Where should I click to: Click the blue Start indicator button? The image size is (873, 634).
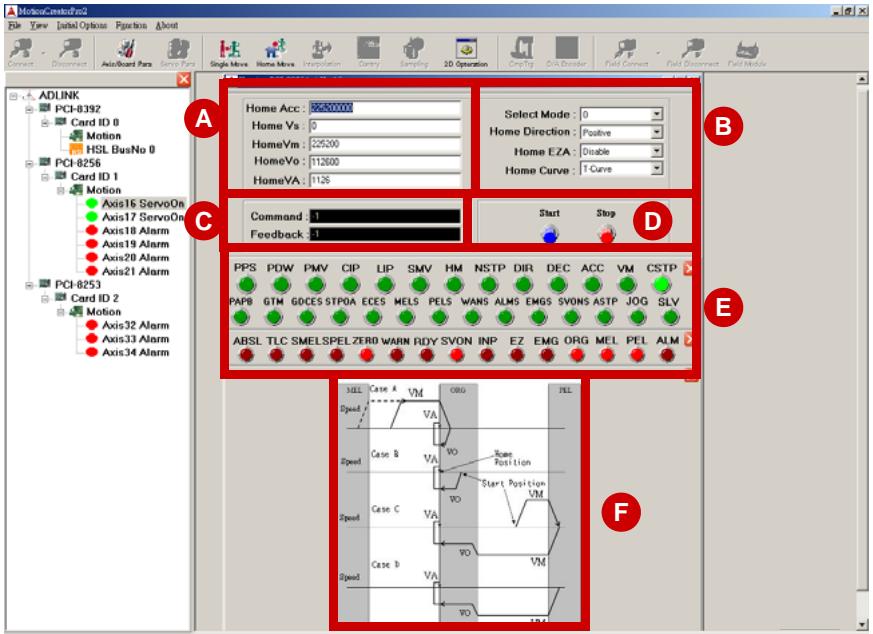[x=550, y=235]
